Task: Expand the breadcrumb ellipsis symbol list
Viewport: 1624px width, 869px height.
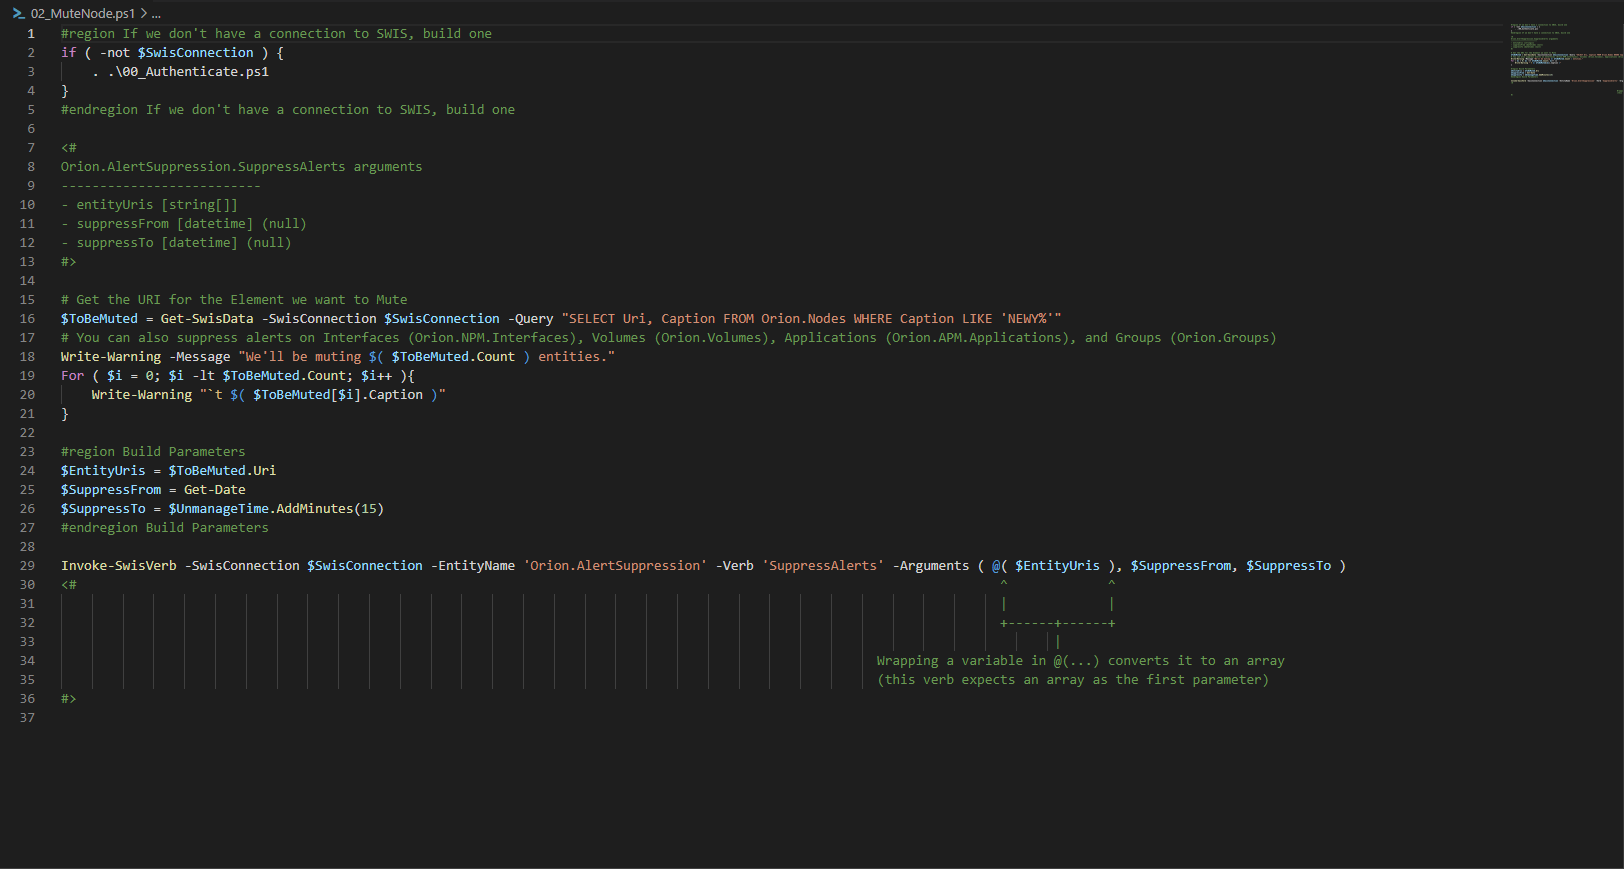Action: [x=156, y=14]
